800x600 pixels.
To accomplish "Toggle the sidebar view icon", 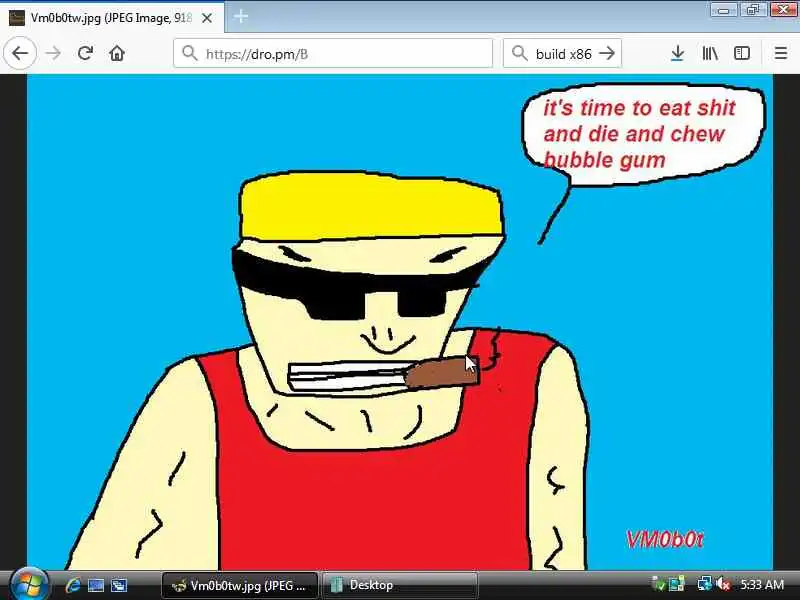I will 742,53.
